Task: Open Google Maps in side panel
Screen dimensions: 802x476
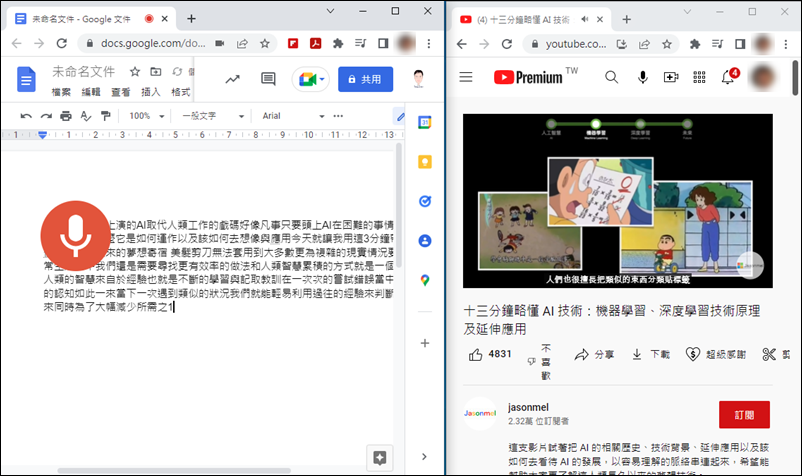Action: 425,280
